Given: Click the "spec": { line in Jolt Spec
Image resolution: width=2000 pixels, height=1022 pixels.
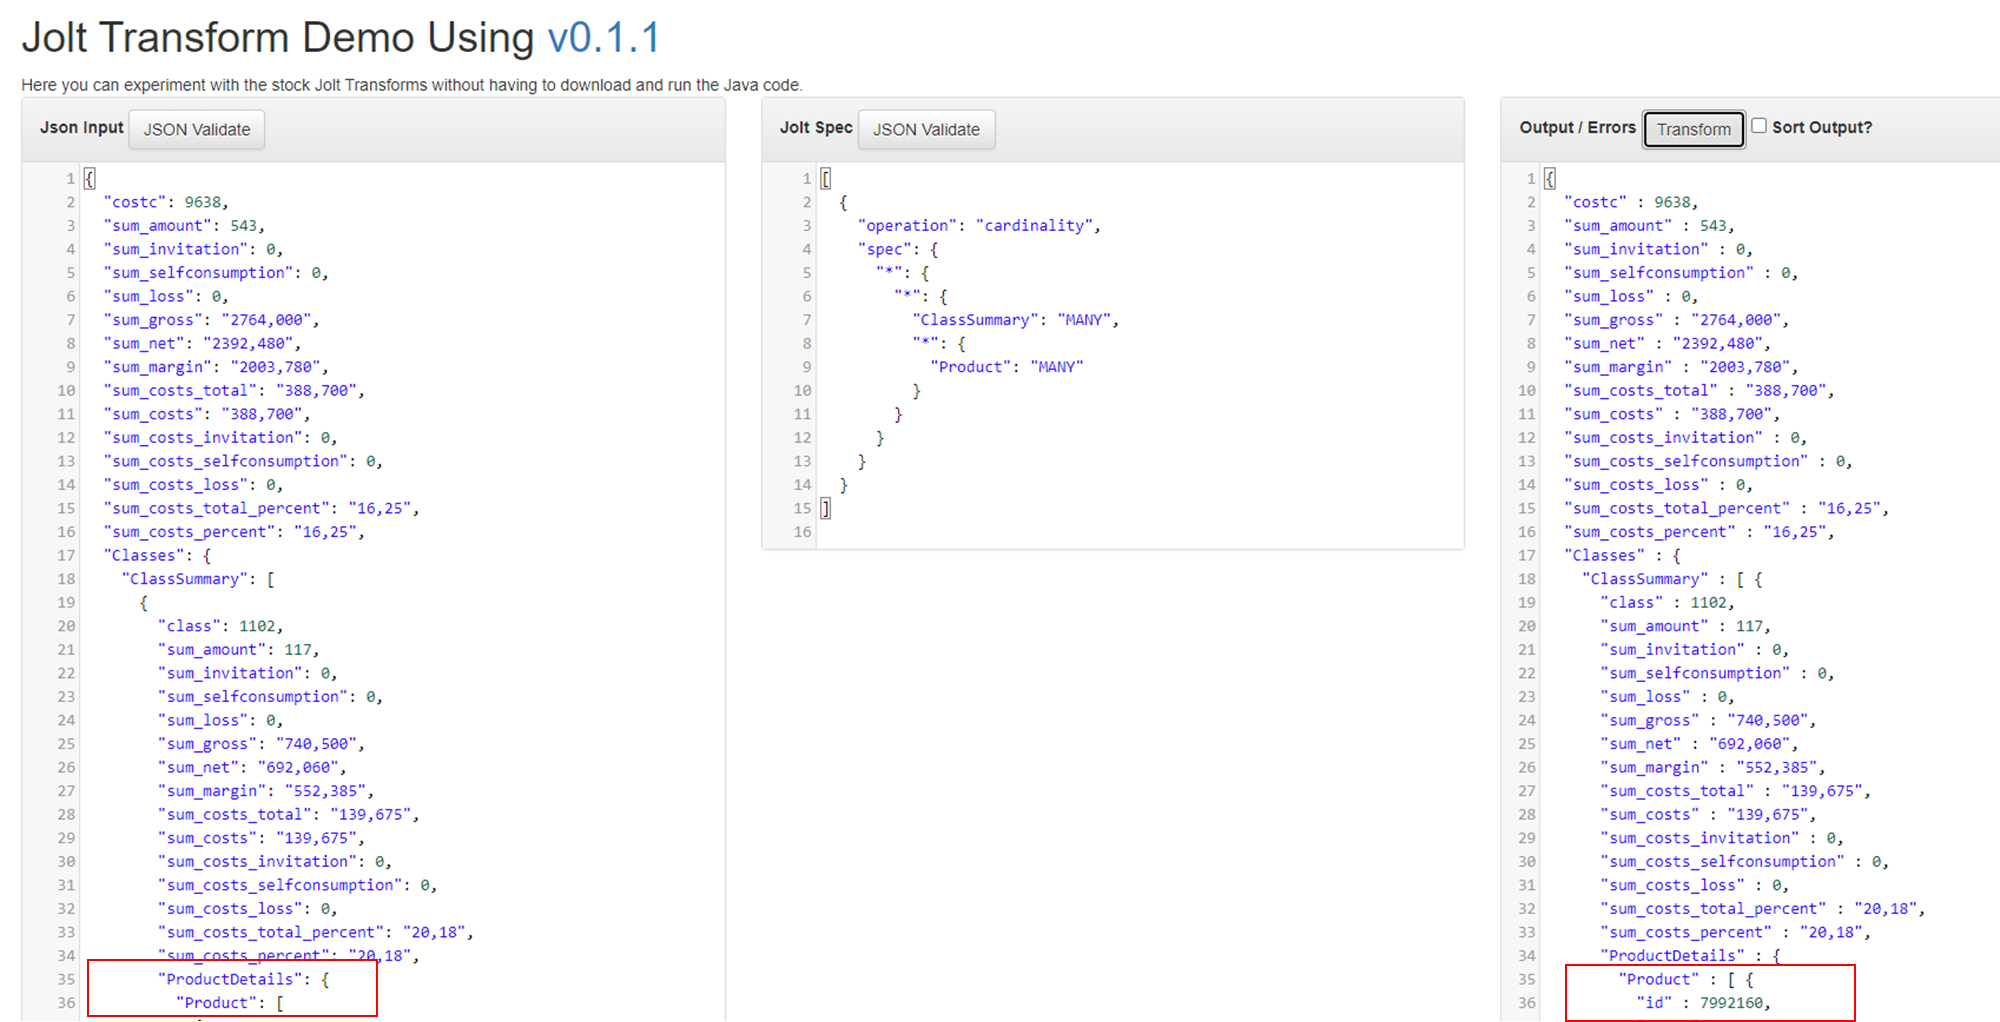Looking at the screenshot, I should pos(898,250).
